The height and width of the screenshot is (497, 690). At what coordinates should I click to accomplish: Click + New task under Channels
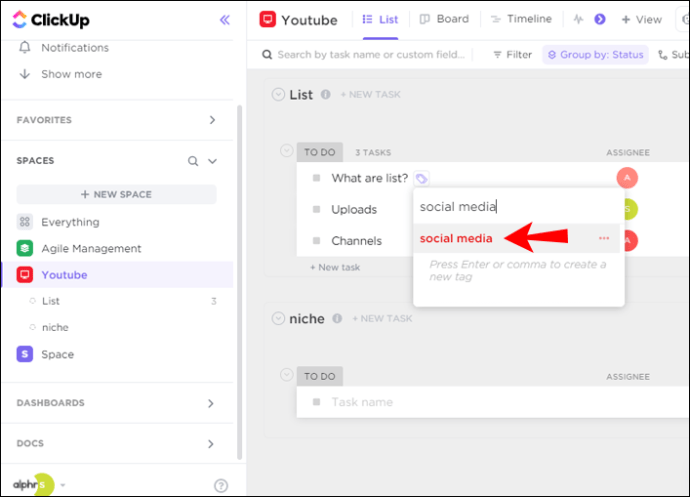point(335,267)
